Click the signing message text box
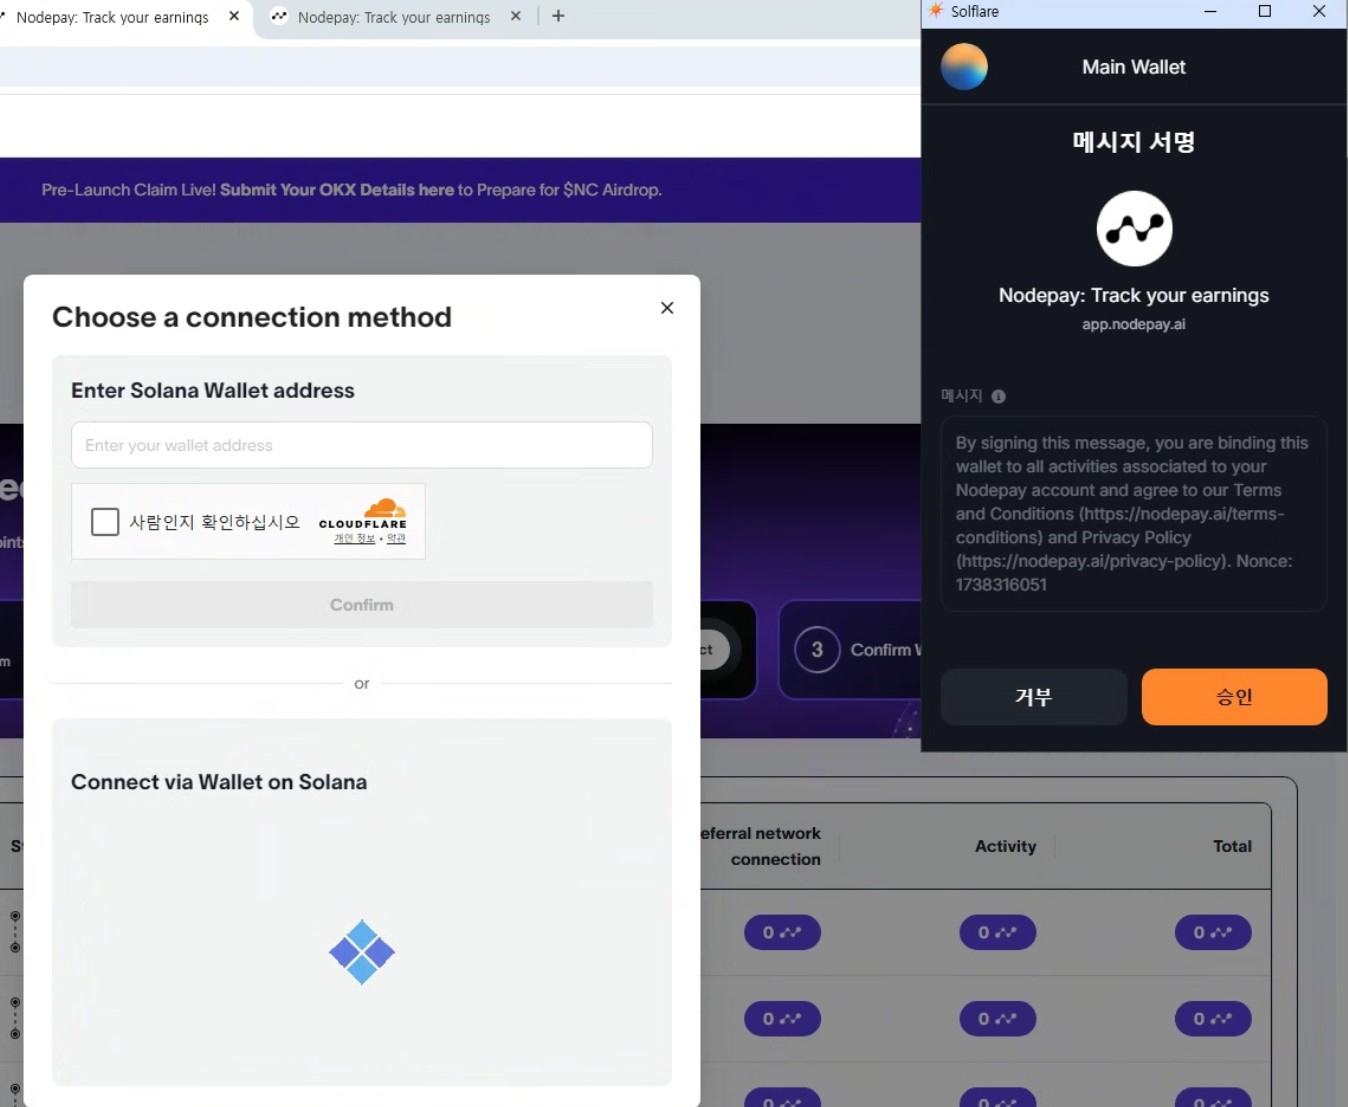1348x1107 pixels. pos(1133,513)
